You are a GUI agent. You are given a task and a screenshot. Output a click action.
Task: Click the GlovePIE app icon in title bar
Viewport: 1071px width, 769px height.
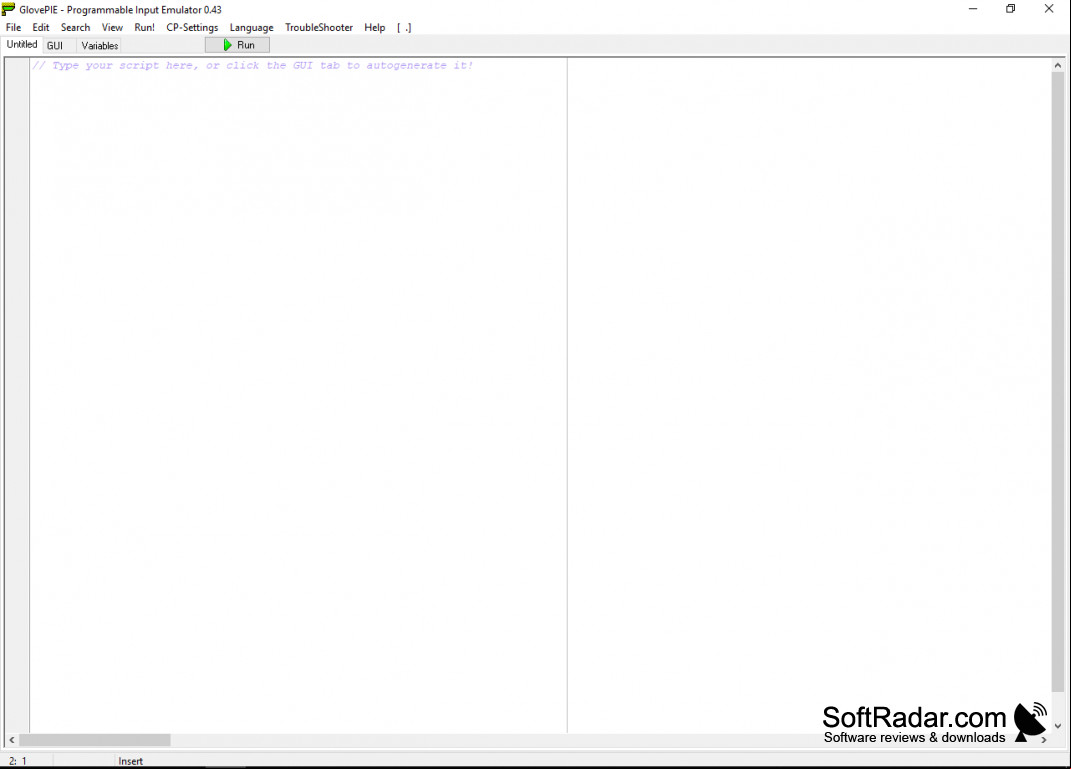click(9, 9)
